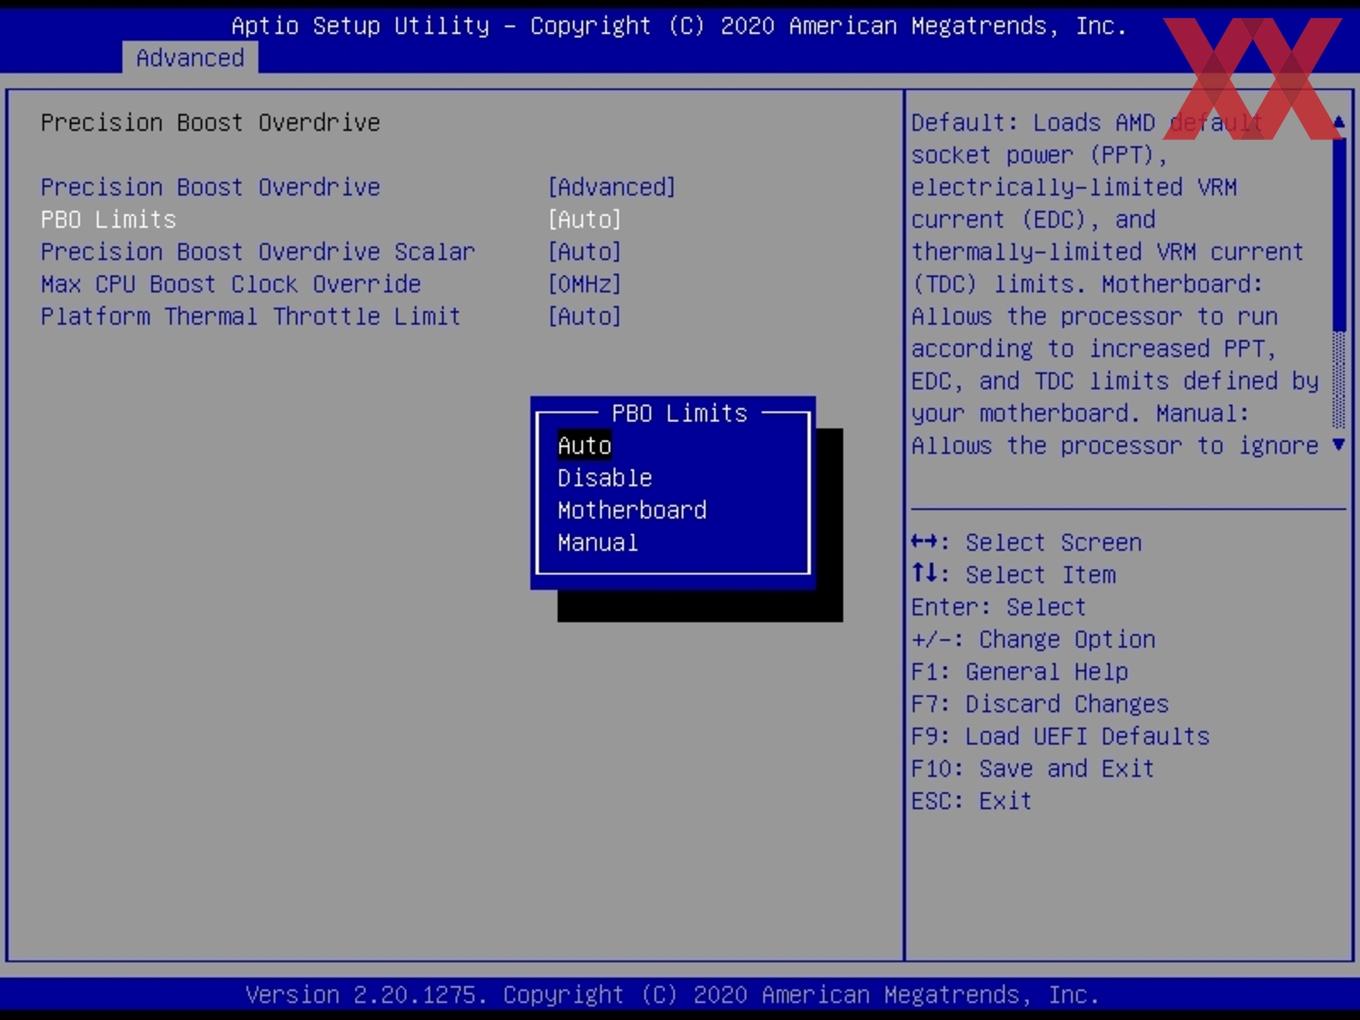
Task: Click the 'F9: Load UEFI Defaults' hint
Action: 1060,736
